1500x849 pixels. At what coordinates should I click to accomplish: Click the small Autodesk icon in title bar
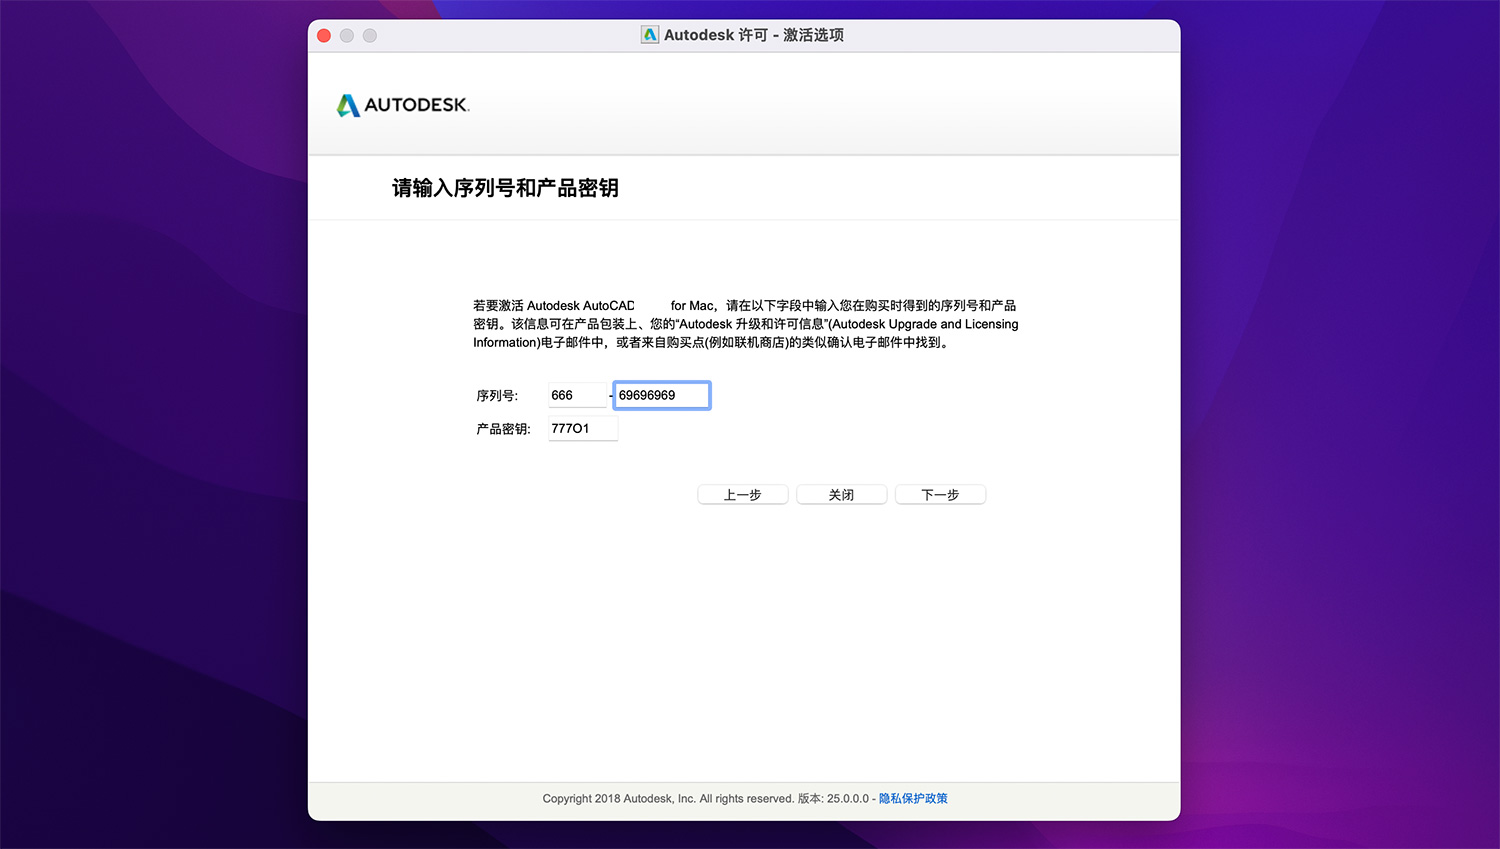pos(650,35)
